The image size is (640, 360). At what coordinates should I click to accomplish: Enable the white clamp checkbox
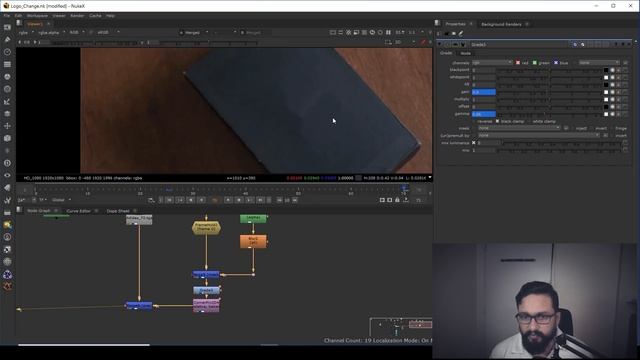(529, 121)
